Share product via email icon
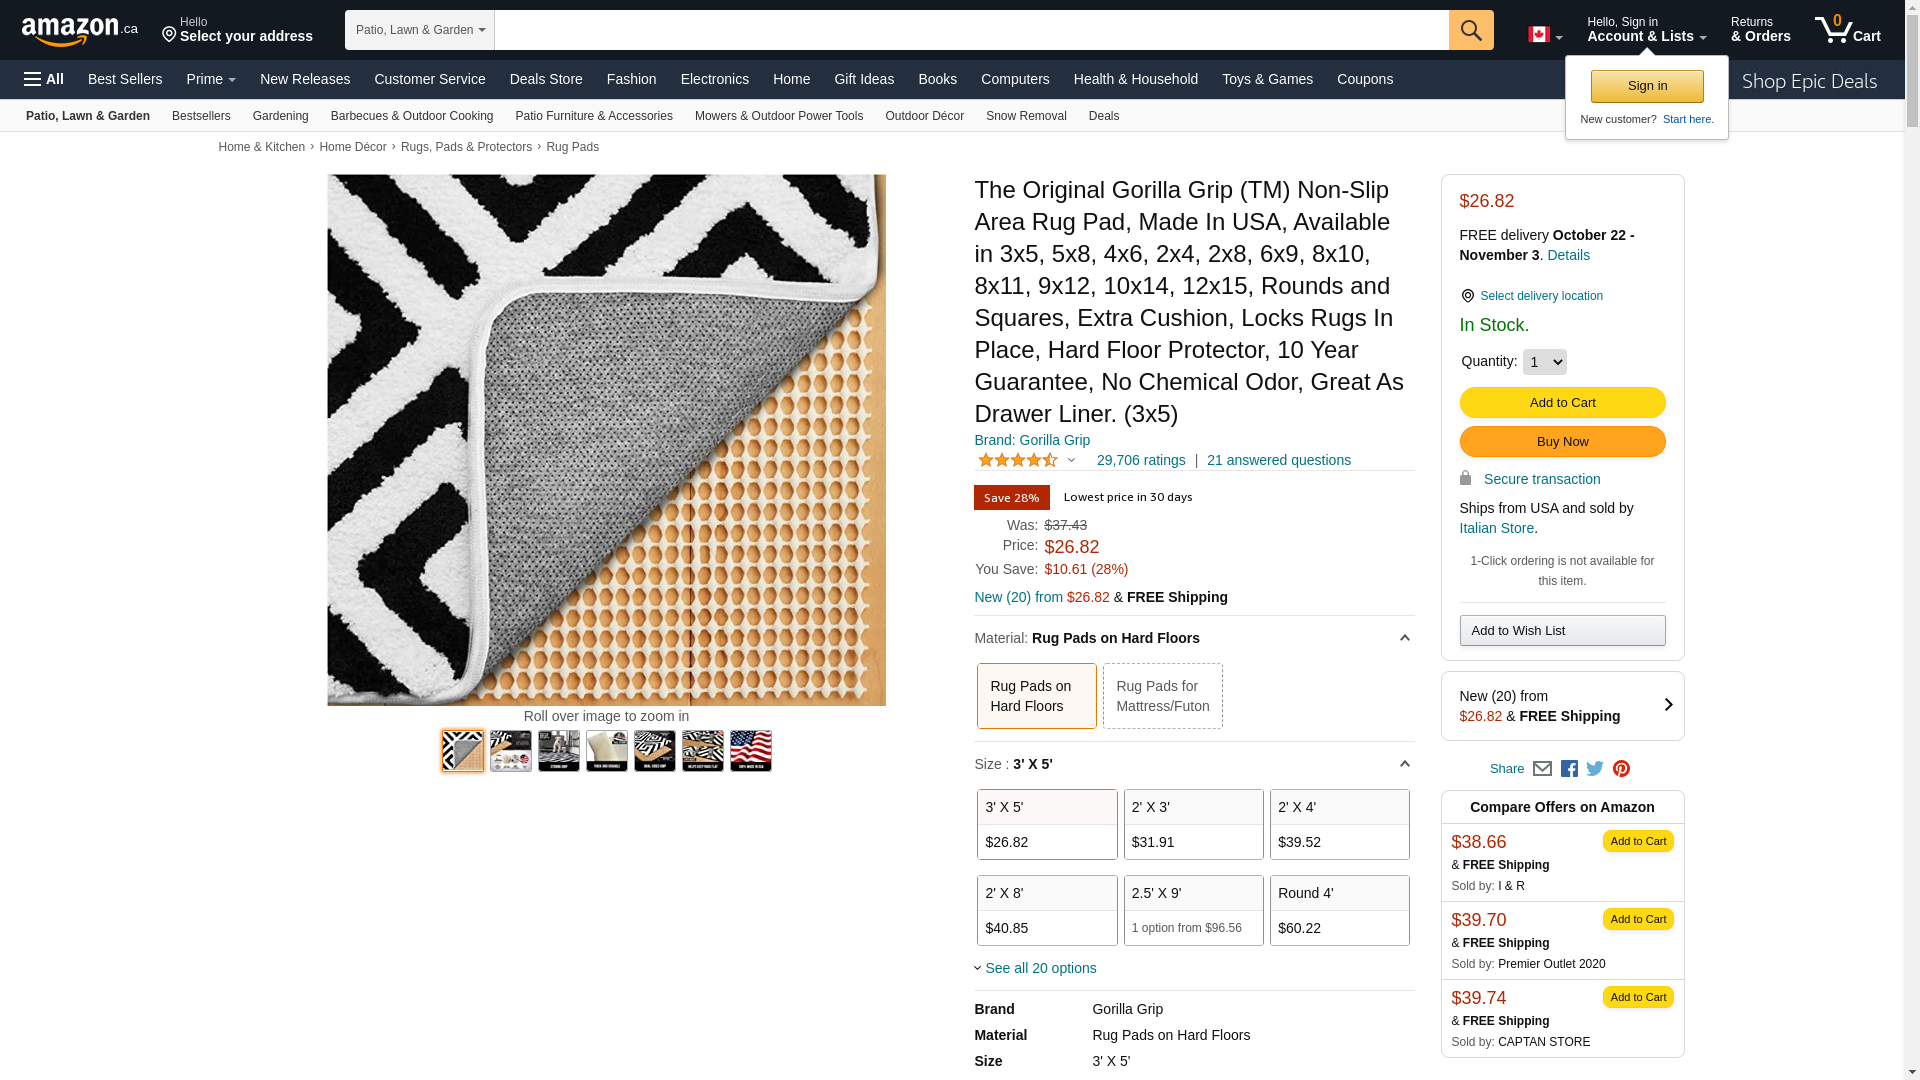The height and width of the screenshot is (1080, 1920). (x=1542, y=769)
